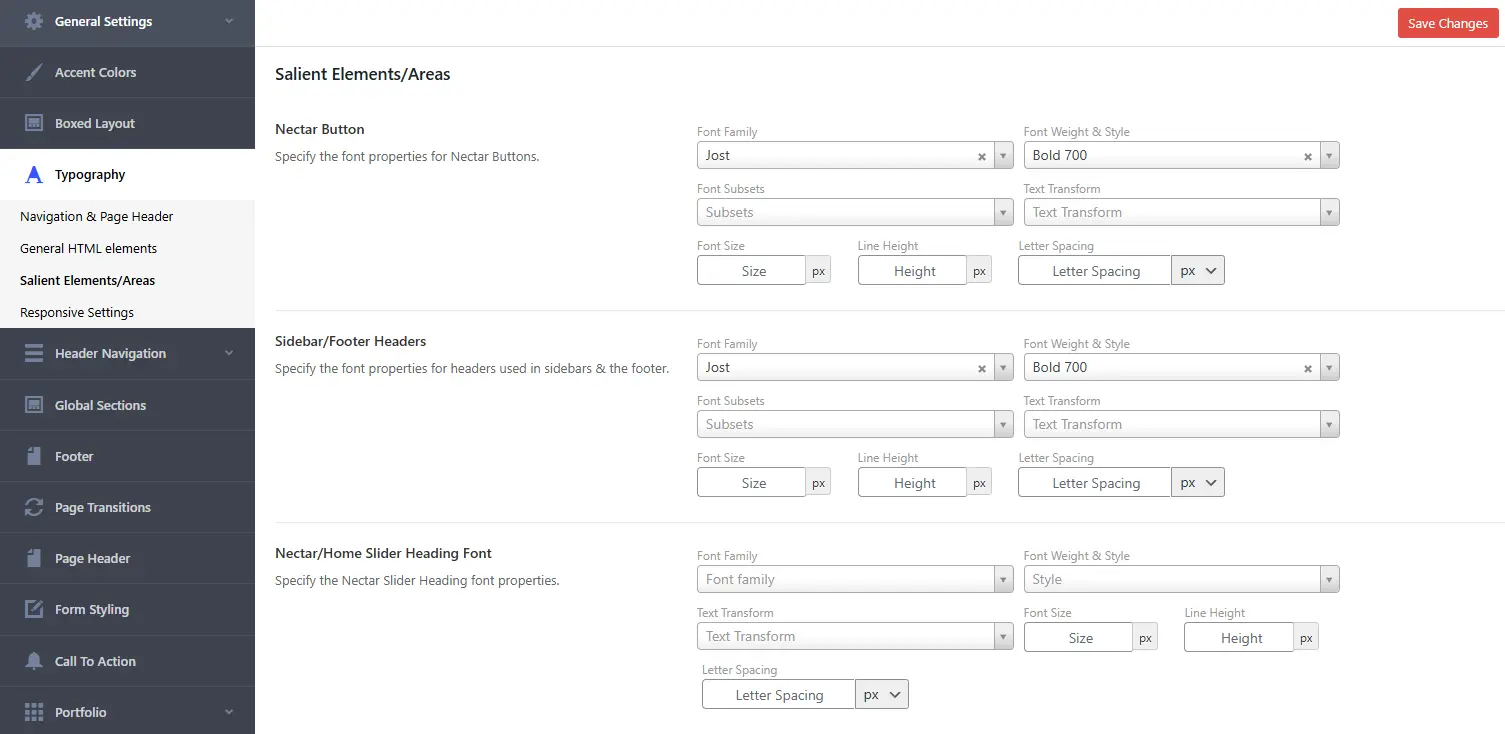Click the Portfolio grid icon
Viewport: 1505px width, 734px height.
coord(34,712)
